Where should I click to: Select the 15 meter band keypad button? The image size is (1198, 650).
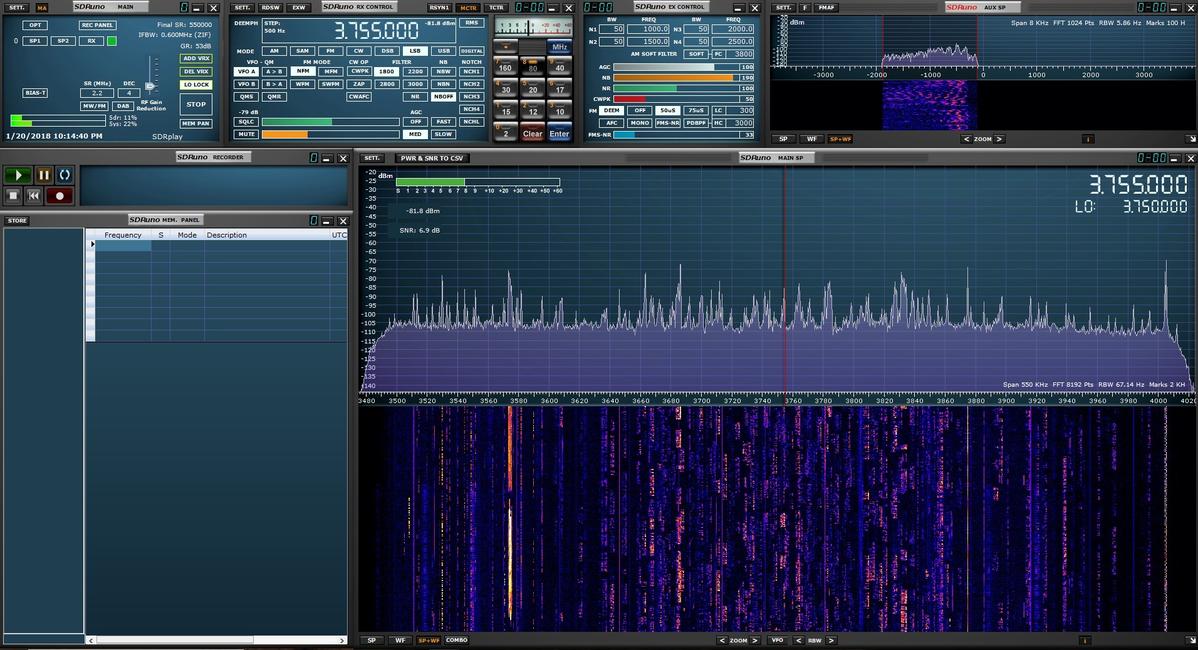pyautogui.click(x=505, y=110)
